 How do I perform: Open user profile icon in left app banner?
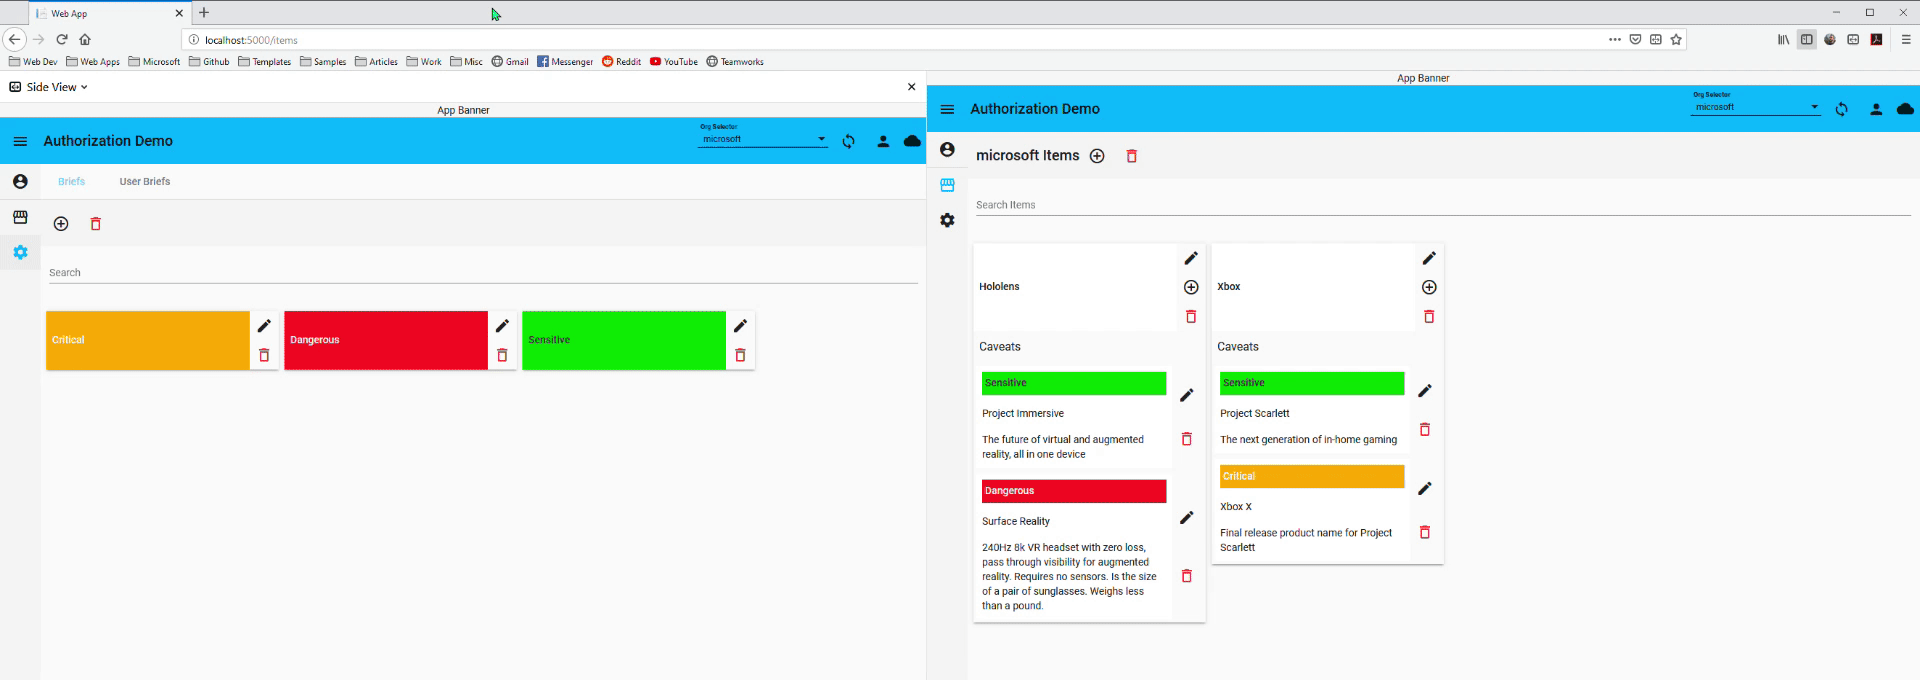coord(883,141)
